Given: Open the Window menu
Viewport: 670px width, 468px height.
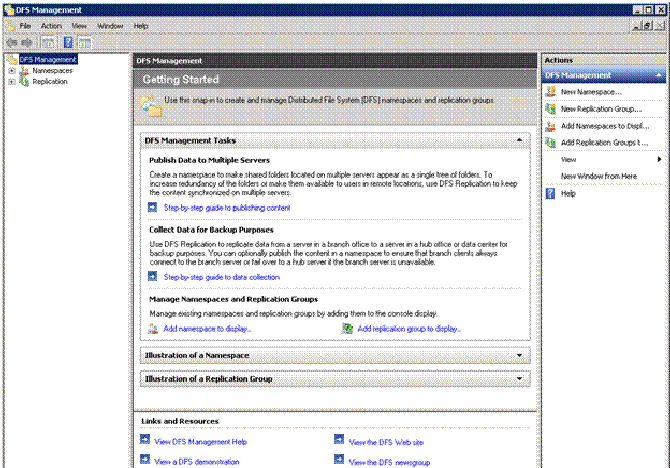Looking at the screenshot, I should coord(110,26).
